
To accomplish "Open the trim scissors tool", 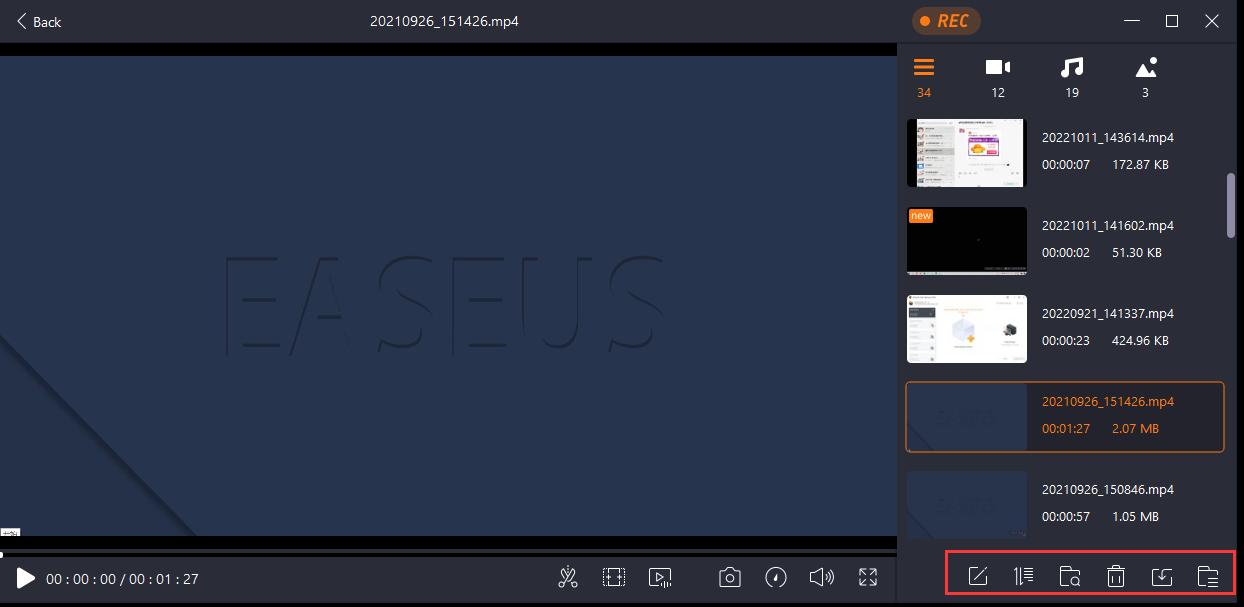I will click(x=568, y=577).
